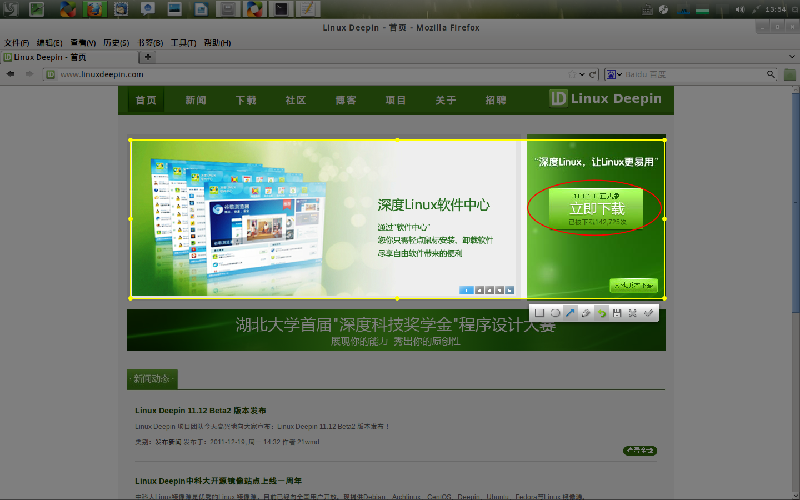
Task: Open the Firefox icon in the top panel
Action: pos(94,9)
